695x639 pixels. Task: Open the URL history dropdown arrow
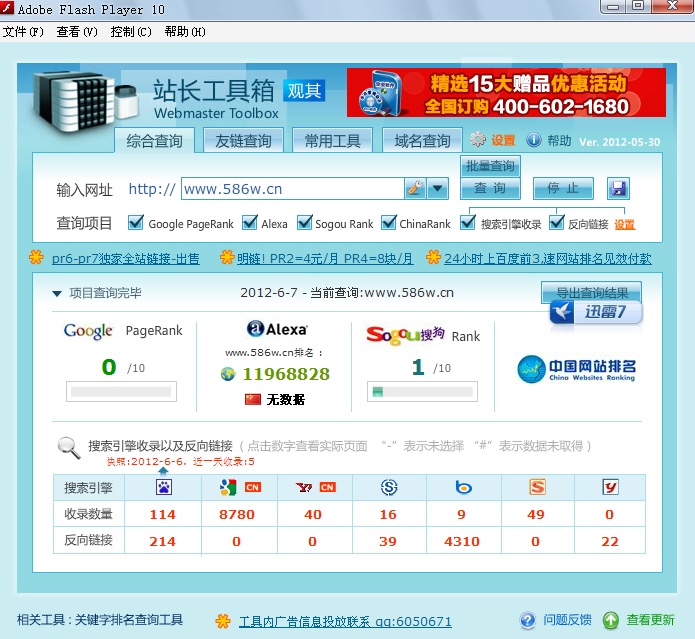(x=437, y=188)
